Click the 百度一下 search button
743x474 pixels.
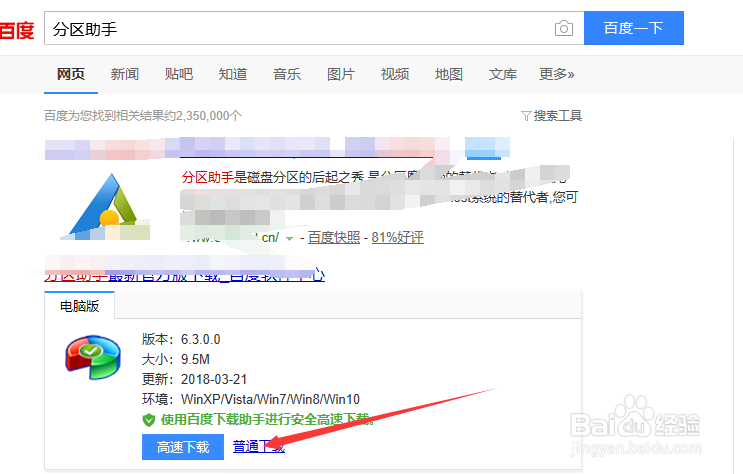pos(634,28)
